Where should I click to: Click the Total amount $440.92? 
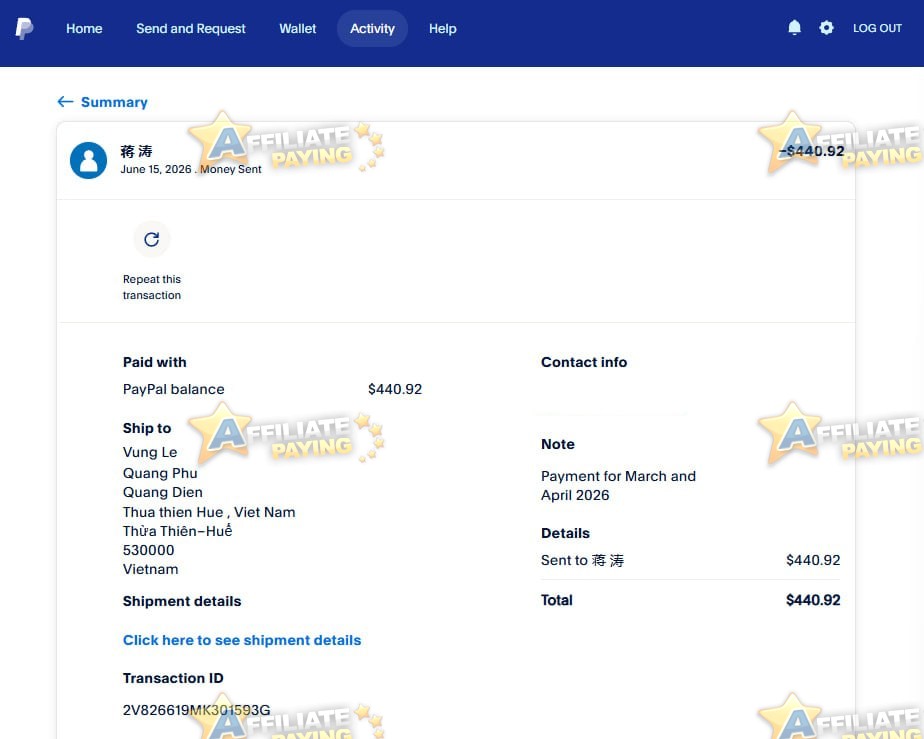(x=813, y=600)
